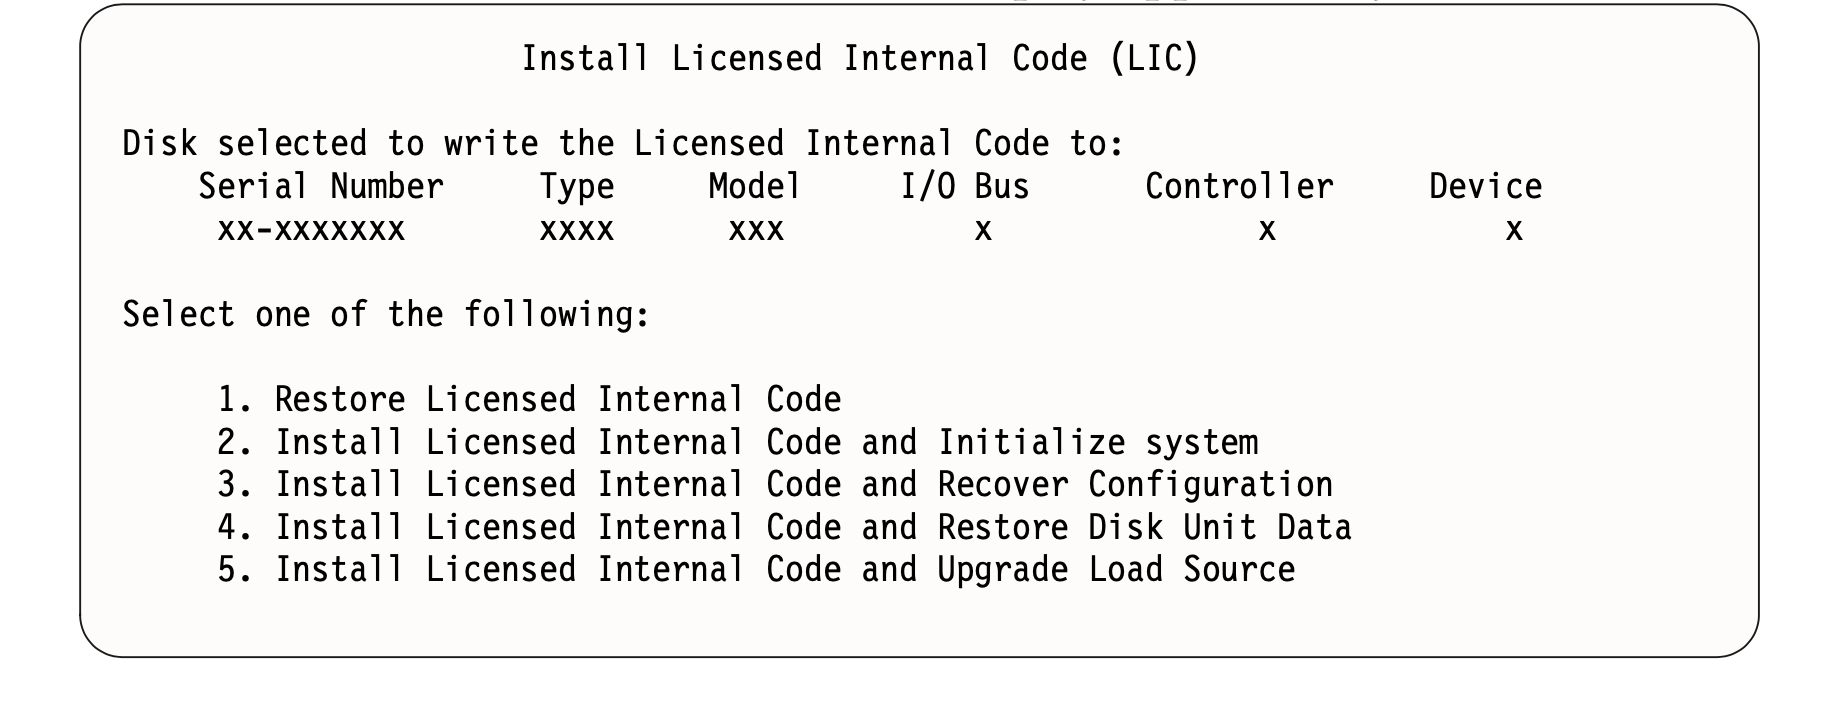Click the Serial Number column header
The height and width of the screenshot is (708, 1848).
pos(321,187)
